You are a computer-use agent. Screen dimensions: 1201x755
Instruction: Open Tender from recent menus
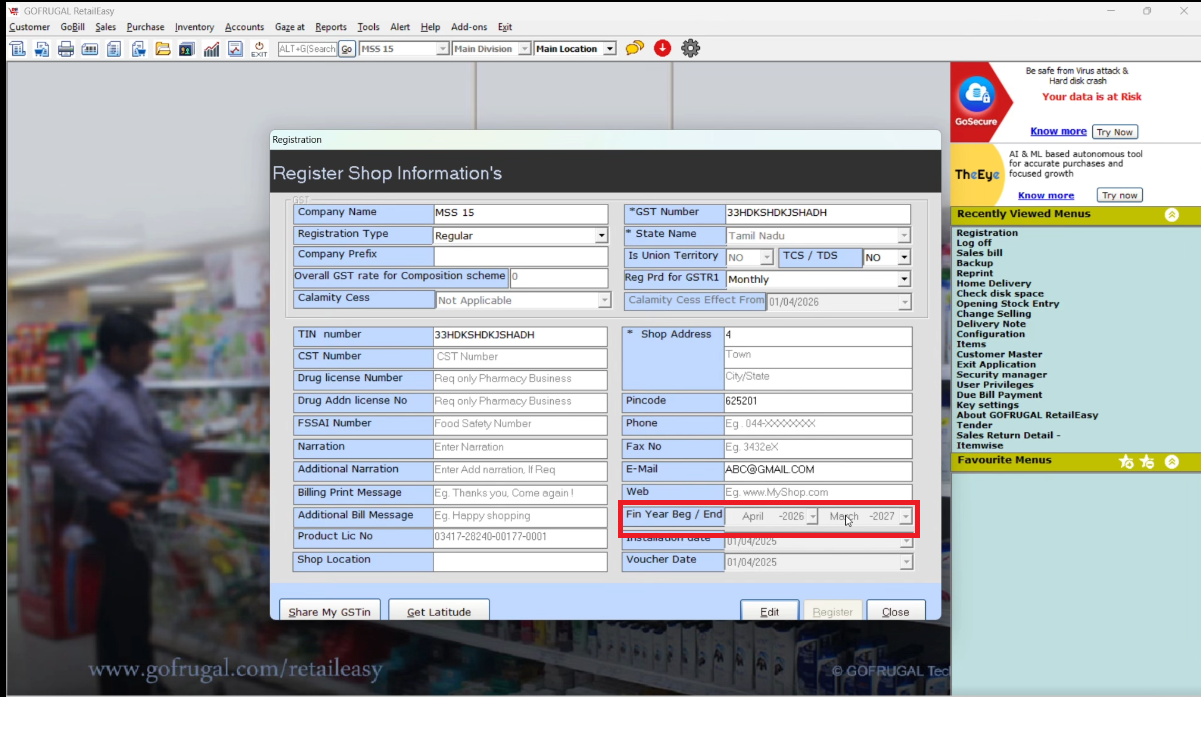(x=974, y=425)
